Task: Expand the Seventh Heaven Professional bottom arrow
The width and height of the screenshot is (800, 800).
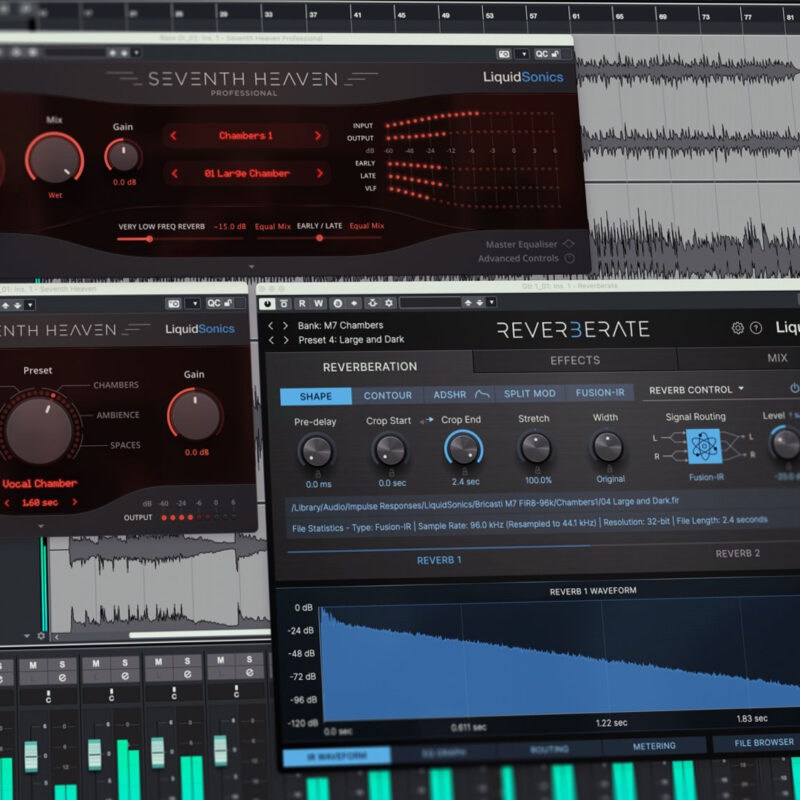Action: [x=252, y=267]
